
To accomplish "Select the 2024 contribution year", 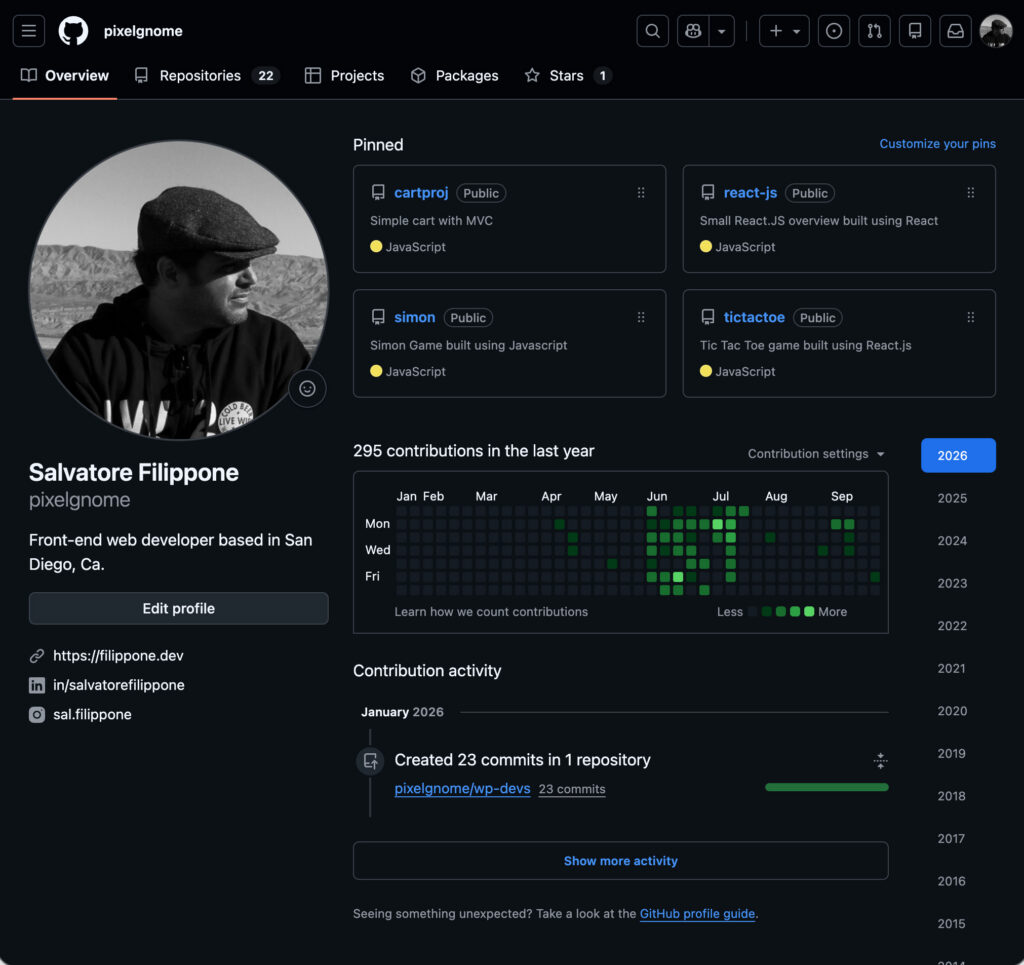I will (952, 541).
